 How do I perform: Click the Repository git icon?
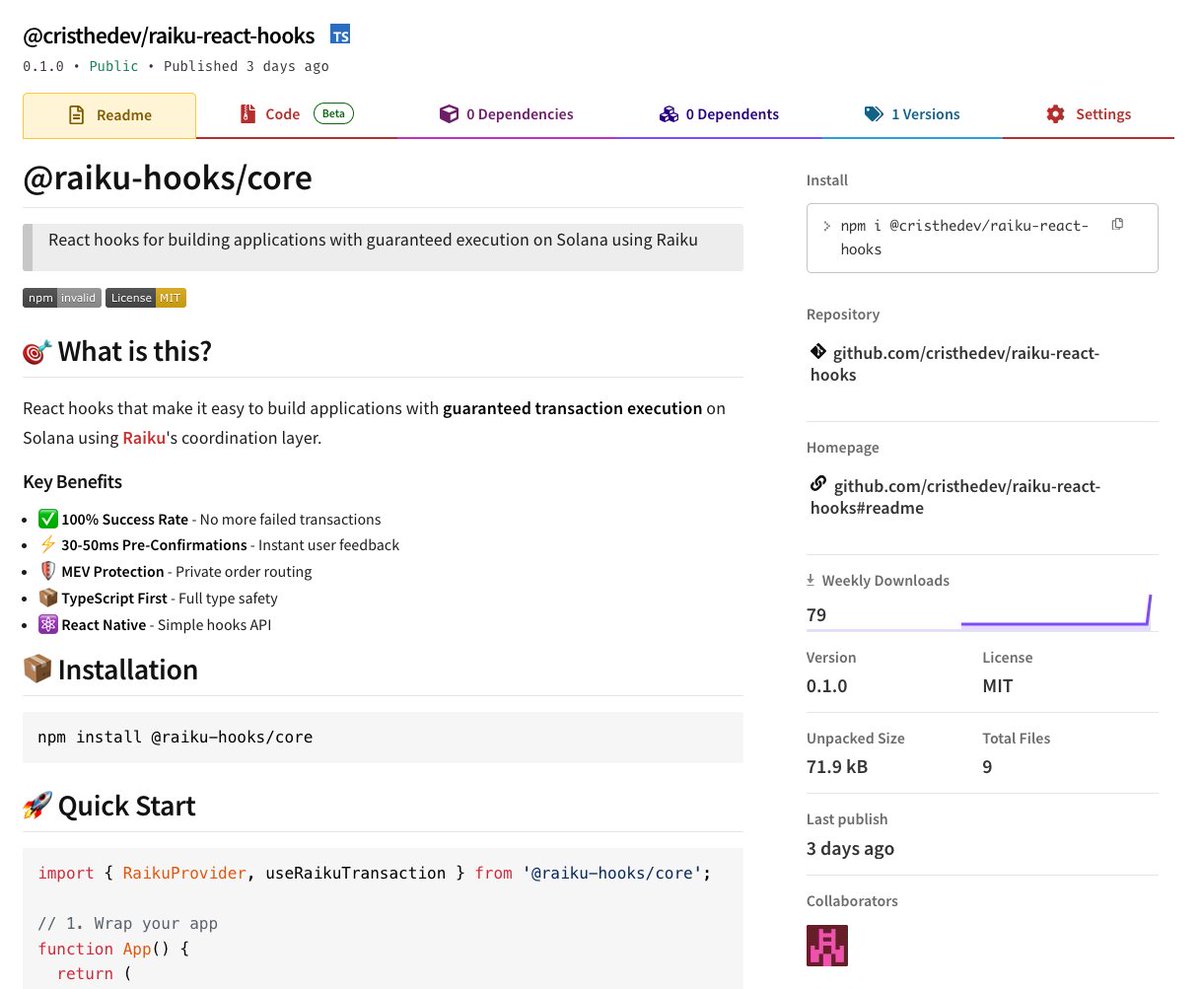point(818,352)
